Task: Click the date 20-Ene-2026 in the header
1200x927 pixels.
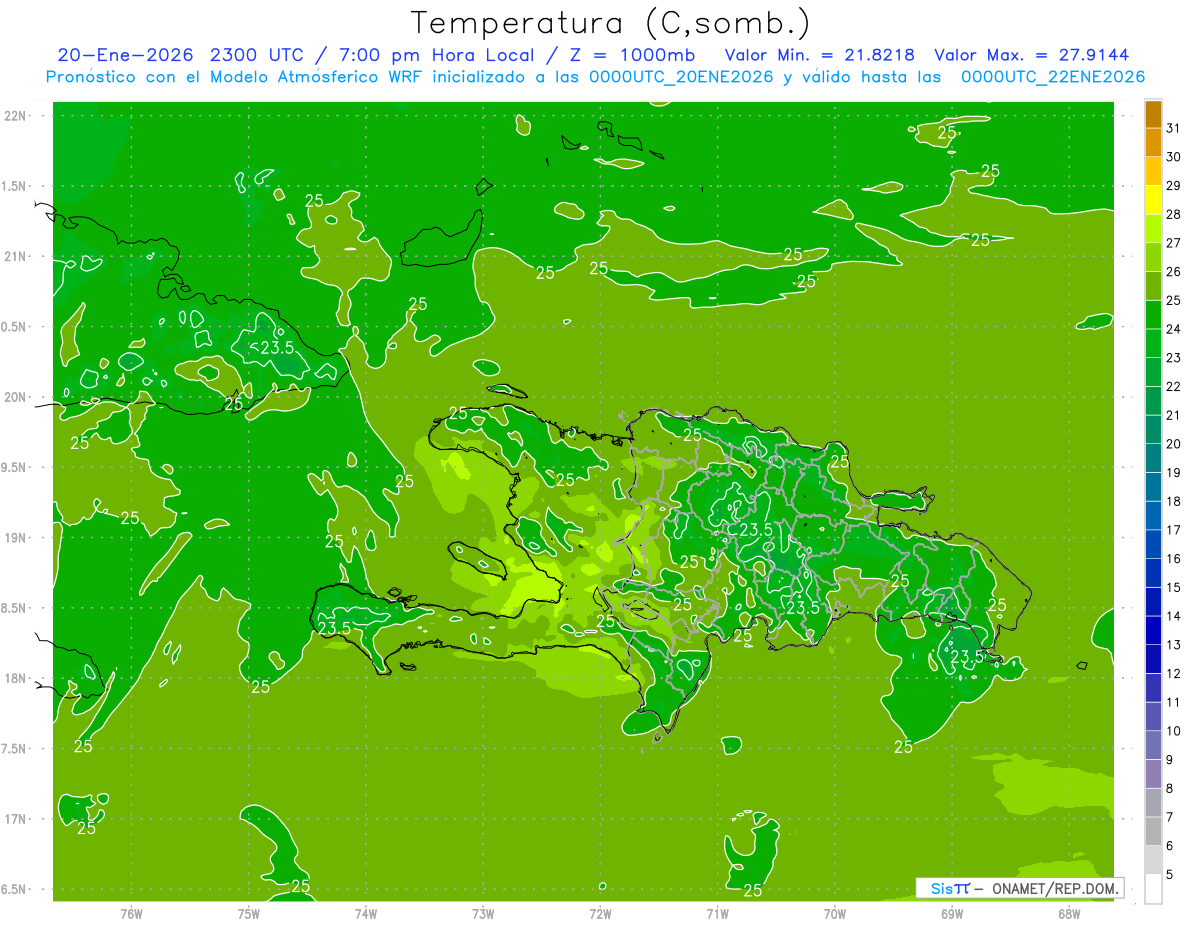Action: (126, 55)
